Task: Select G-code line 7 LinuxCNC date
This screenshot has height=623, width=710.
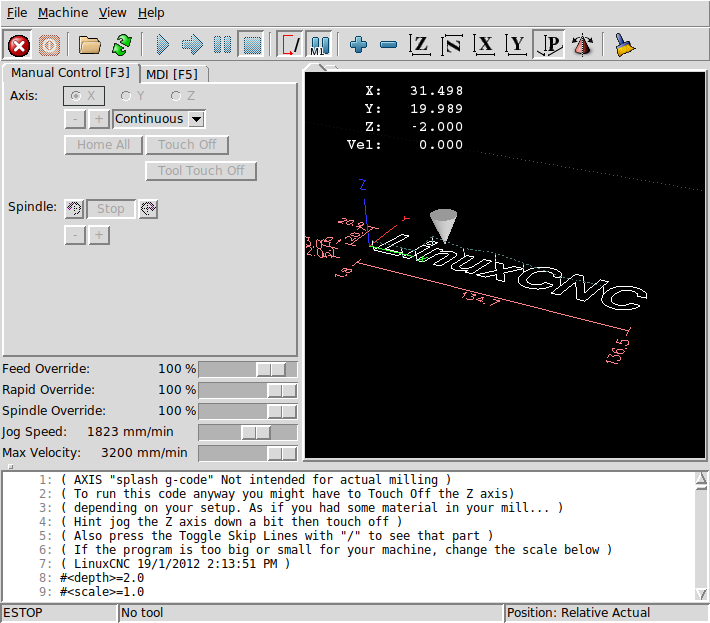Action: point(175,564)
